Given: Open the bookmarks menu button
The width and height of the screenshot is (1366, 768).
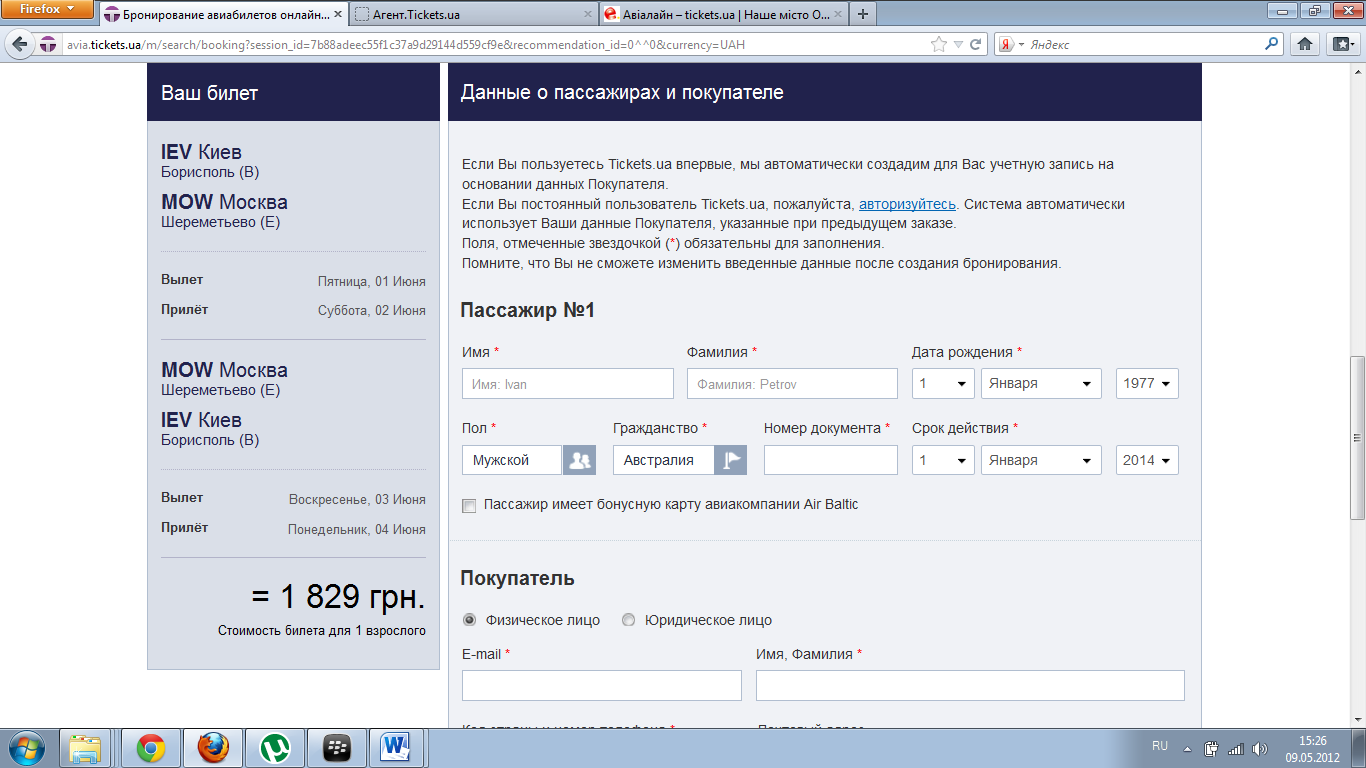Looking at the screenshot, I should tap(1341, 45).
